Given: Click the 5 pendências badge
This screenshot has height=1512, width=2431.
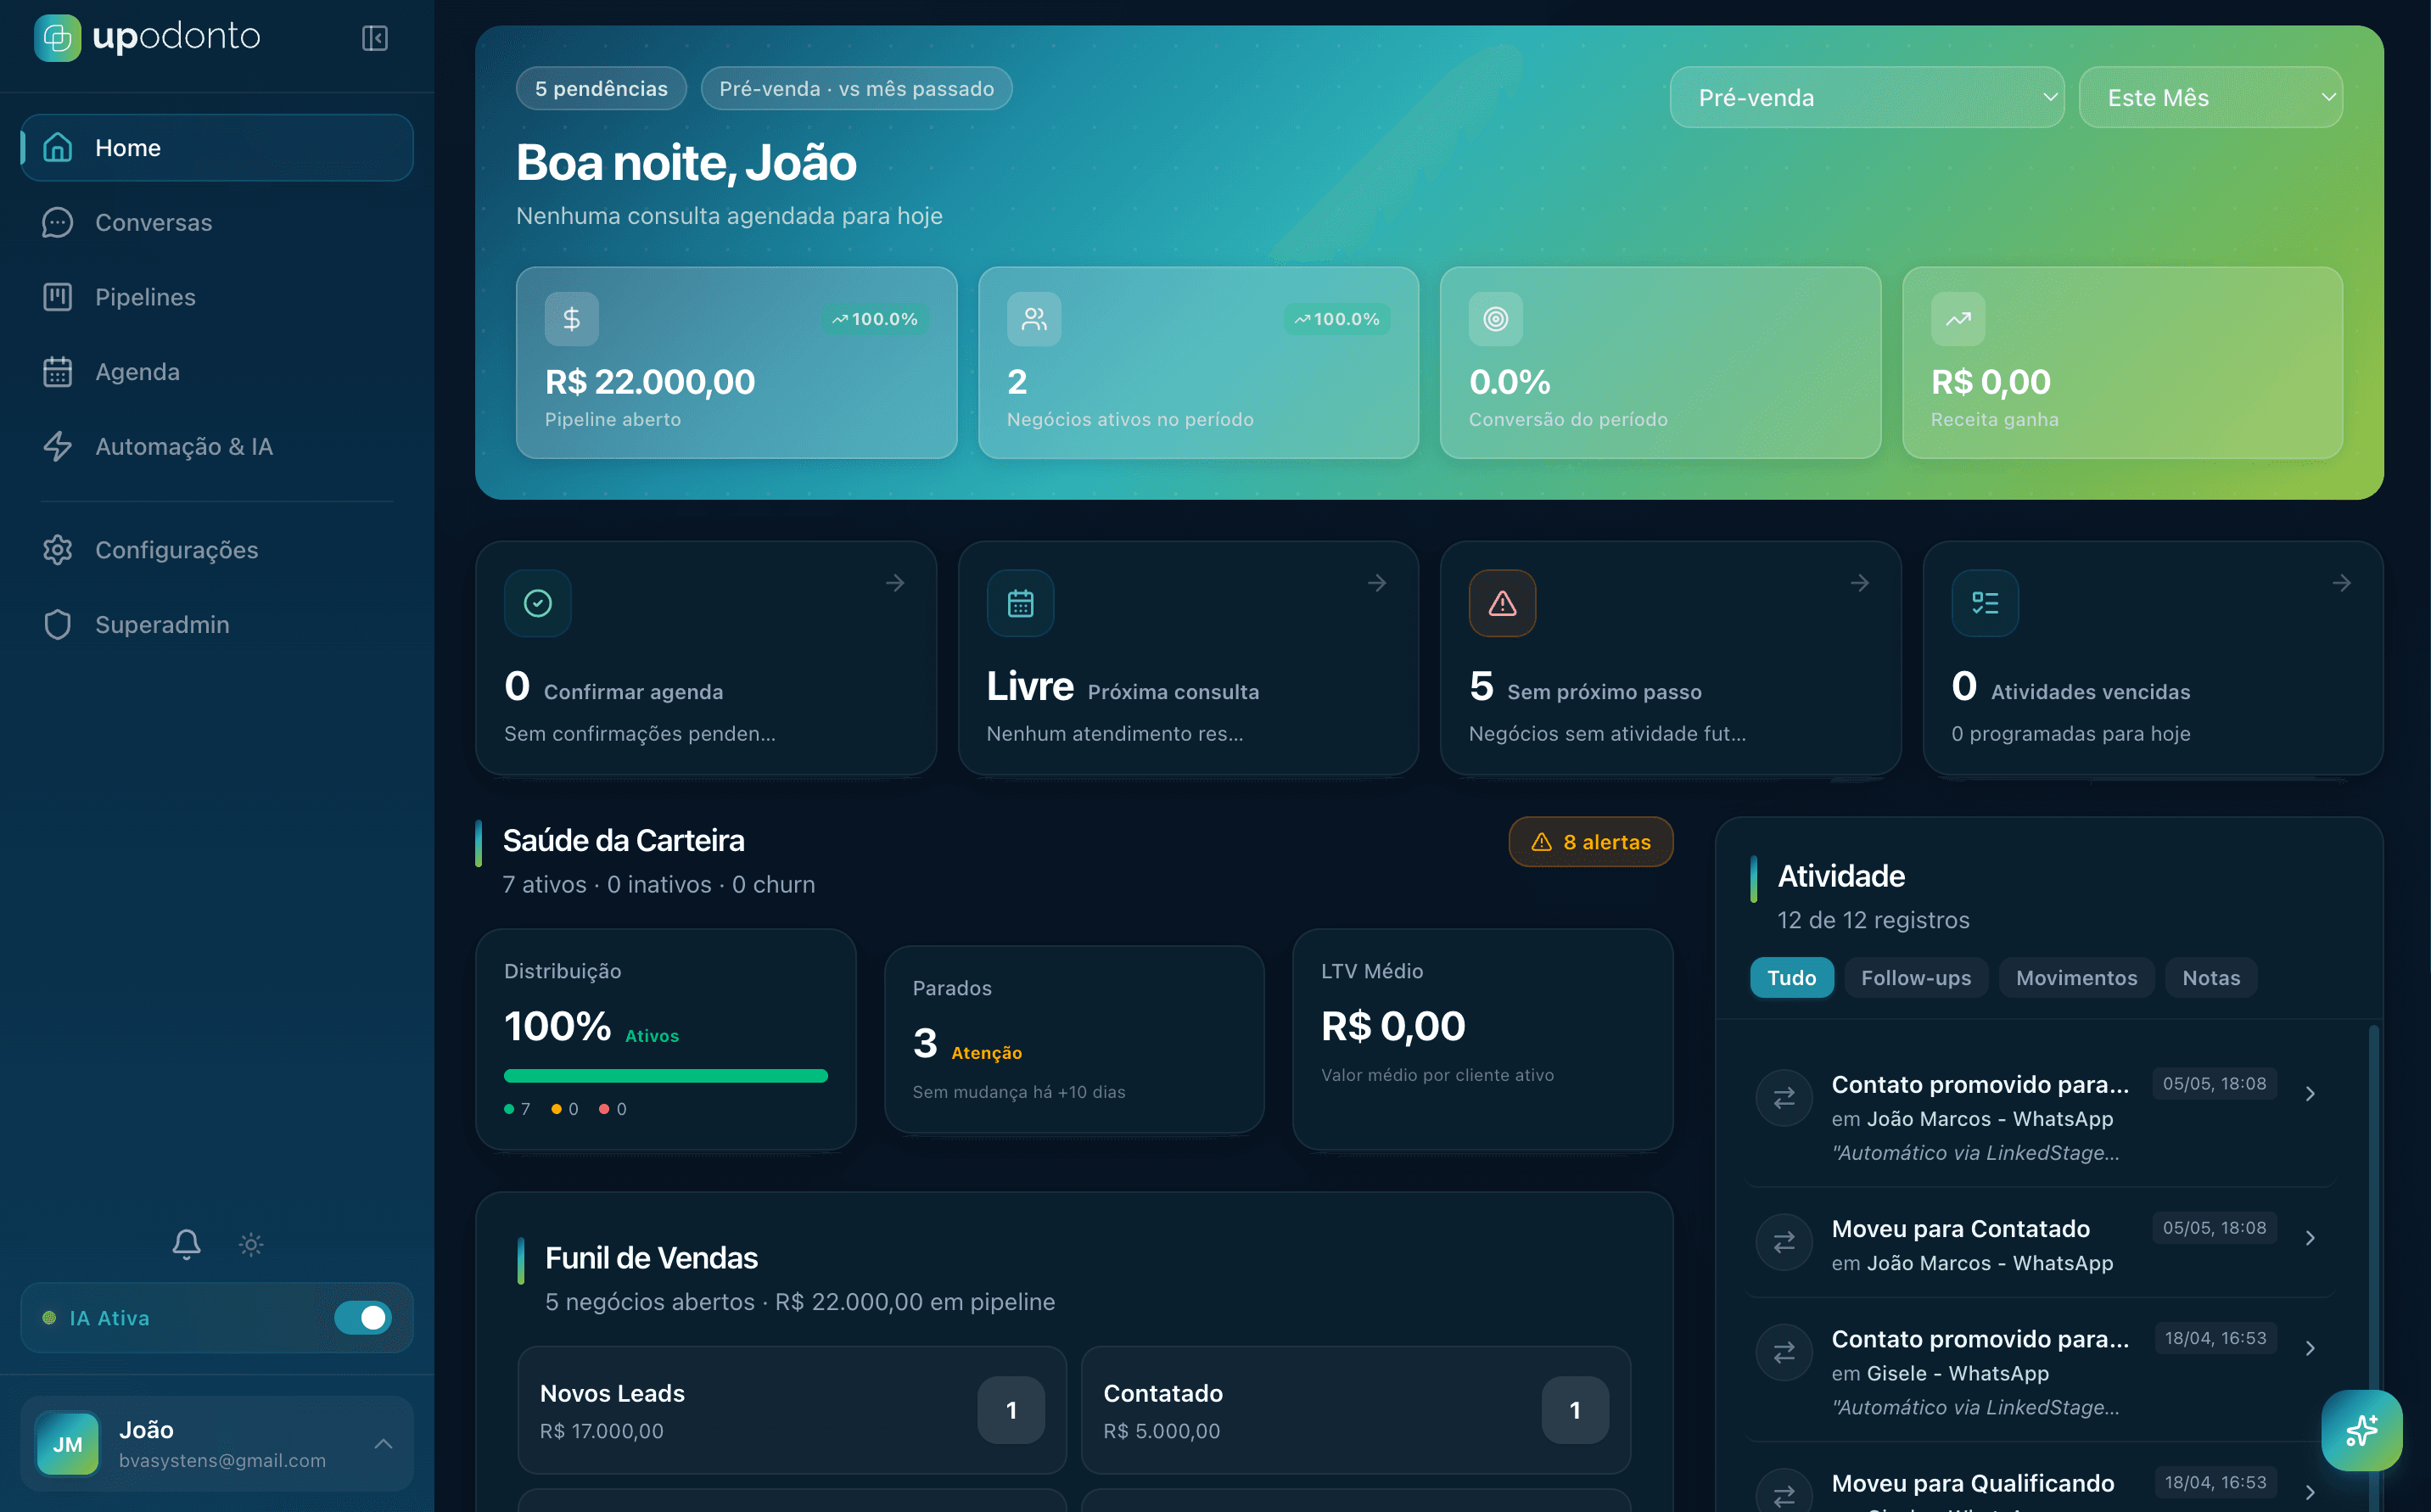Looking at the screenshot, I should point(601,89).
